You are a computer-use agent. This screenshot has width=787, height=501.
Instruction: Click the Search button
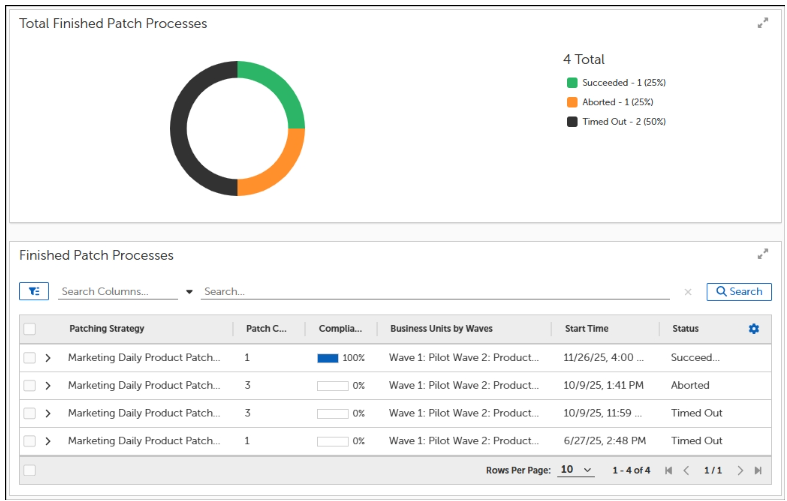coord(739,292)
